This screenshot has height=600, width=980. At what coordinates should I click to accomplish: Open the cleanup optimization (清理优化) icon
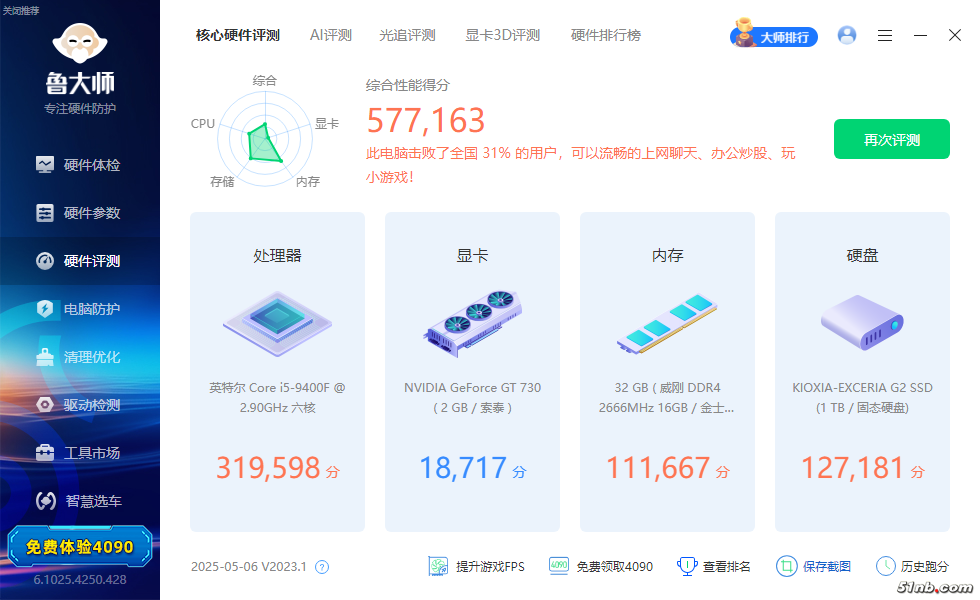45,357
